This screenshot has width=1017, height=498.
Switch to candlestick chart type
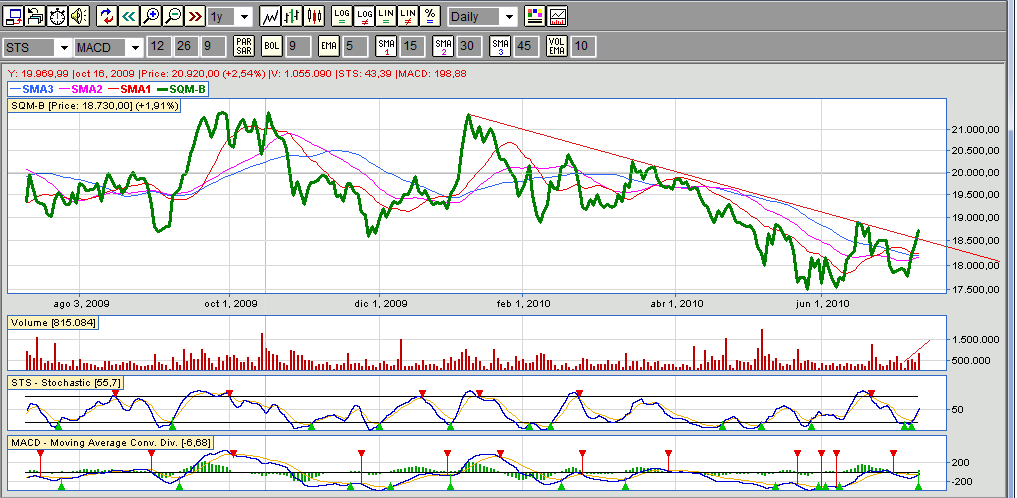click(x=314, y=16)
